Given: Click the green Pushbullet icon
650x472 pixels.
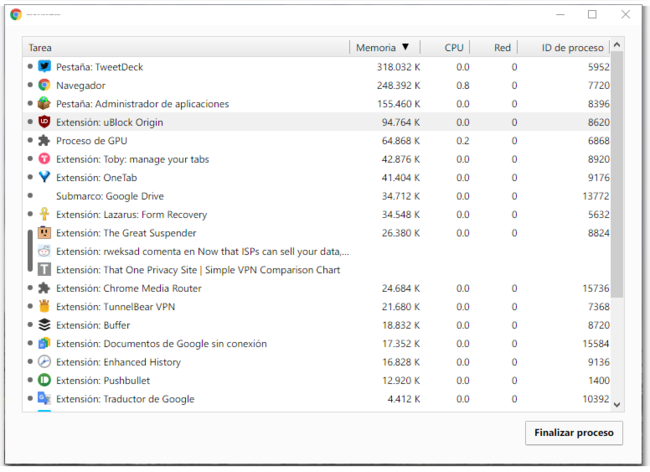Looking at the screenshot, I should [x=44, y=380].
